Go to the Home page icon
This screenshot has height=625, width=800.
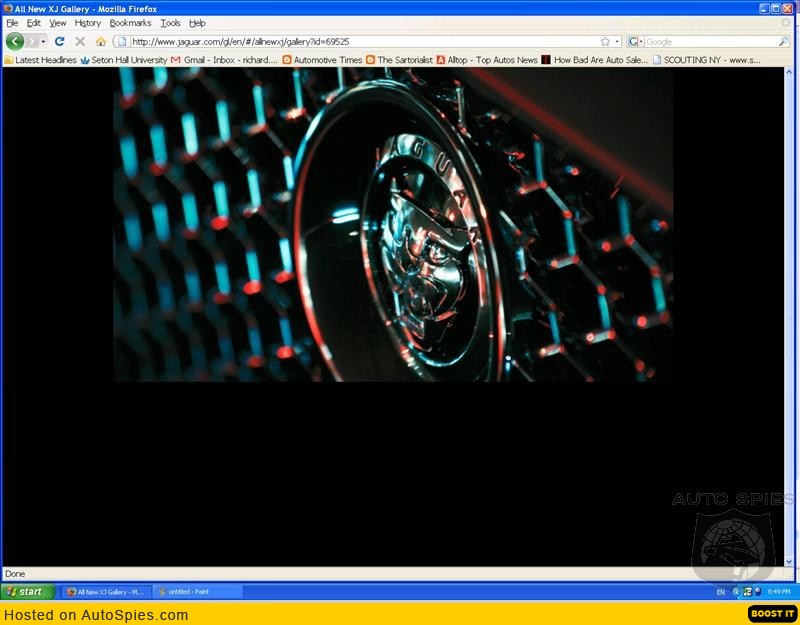[x=101, y=41]
